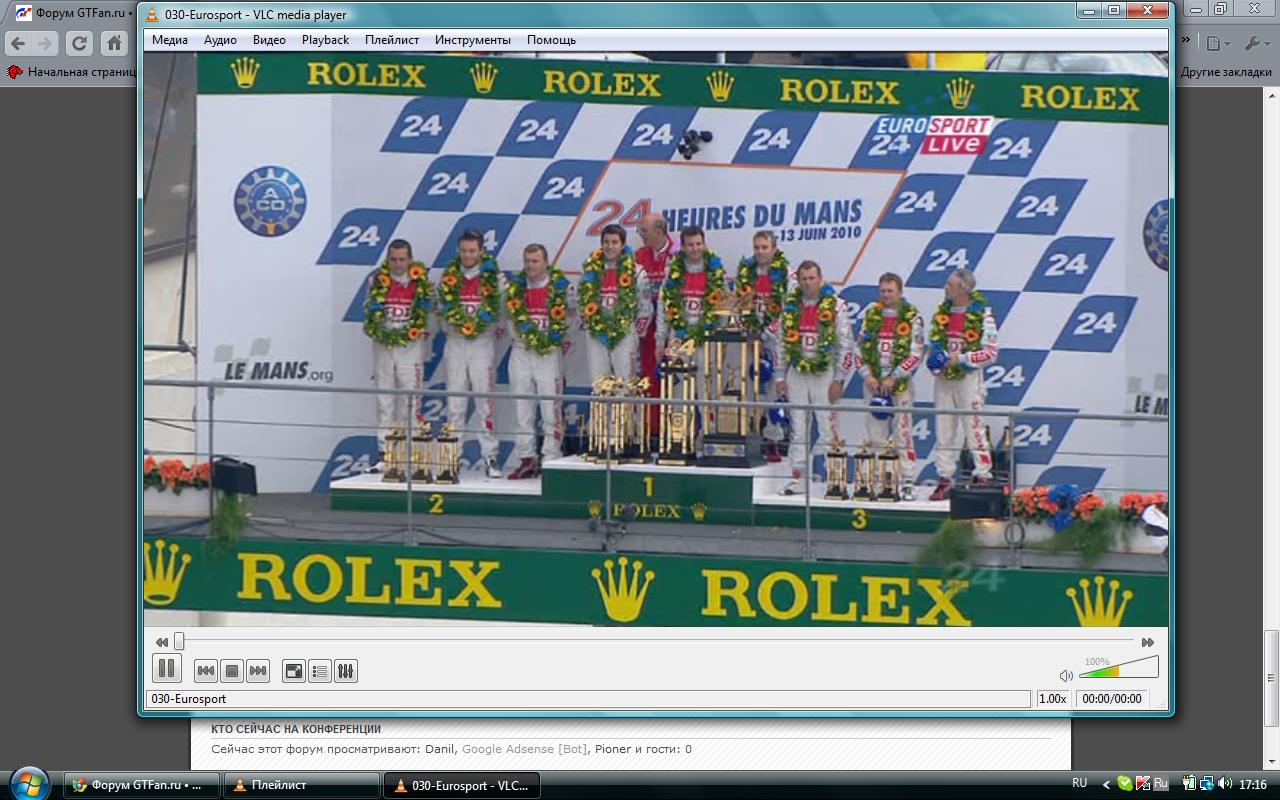Open the Playback menu
The image size is (1280, 800).
325,40
